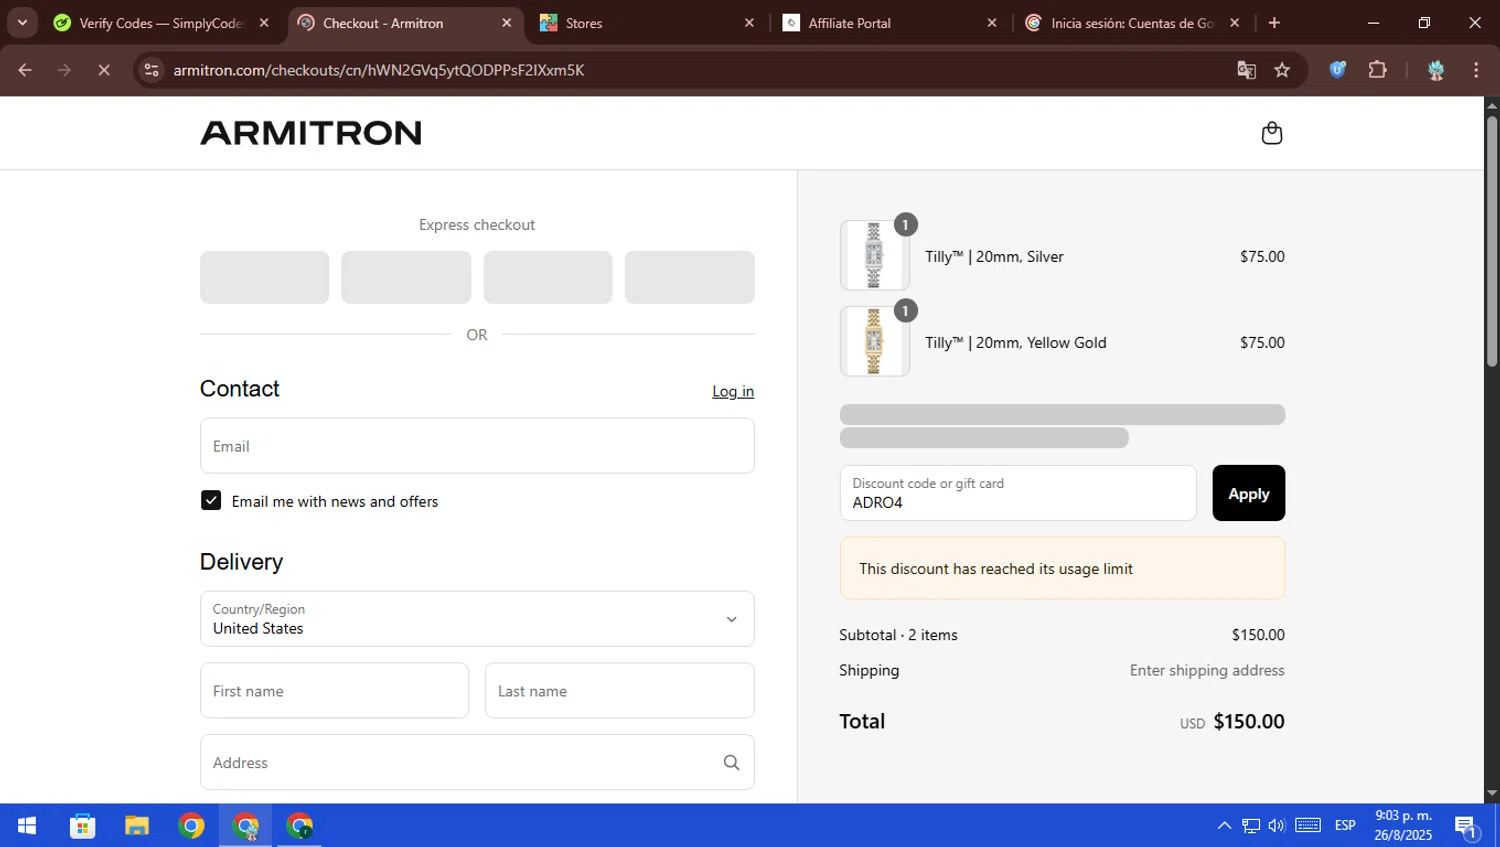The height and width of the screenshot is (847, 1500).
Task: Open File Explorer from the taskbar
Action: tap(137, 826)
